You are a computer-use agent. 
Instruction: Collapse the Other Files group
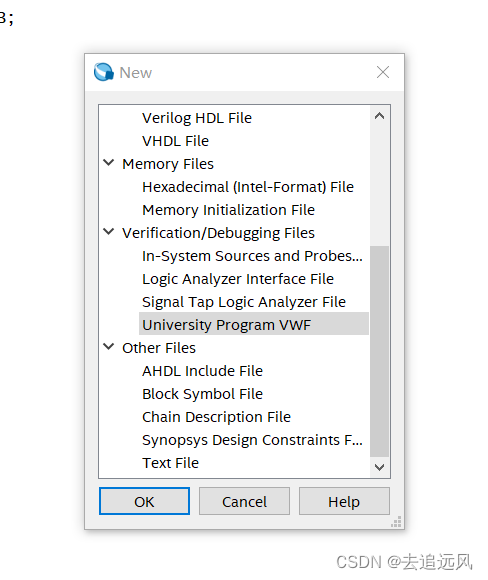click(108, 347)
